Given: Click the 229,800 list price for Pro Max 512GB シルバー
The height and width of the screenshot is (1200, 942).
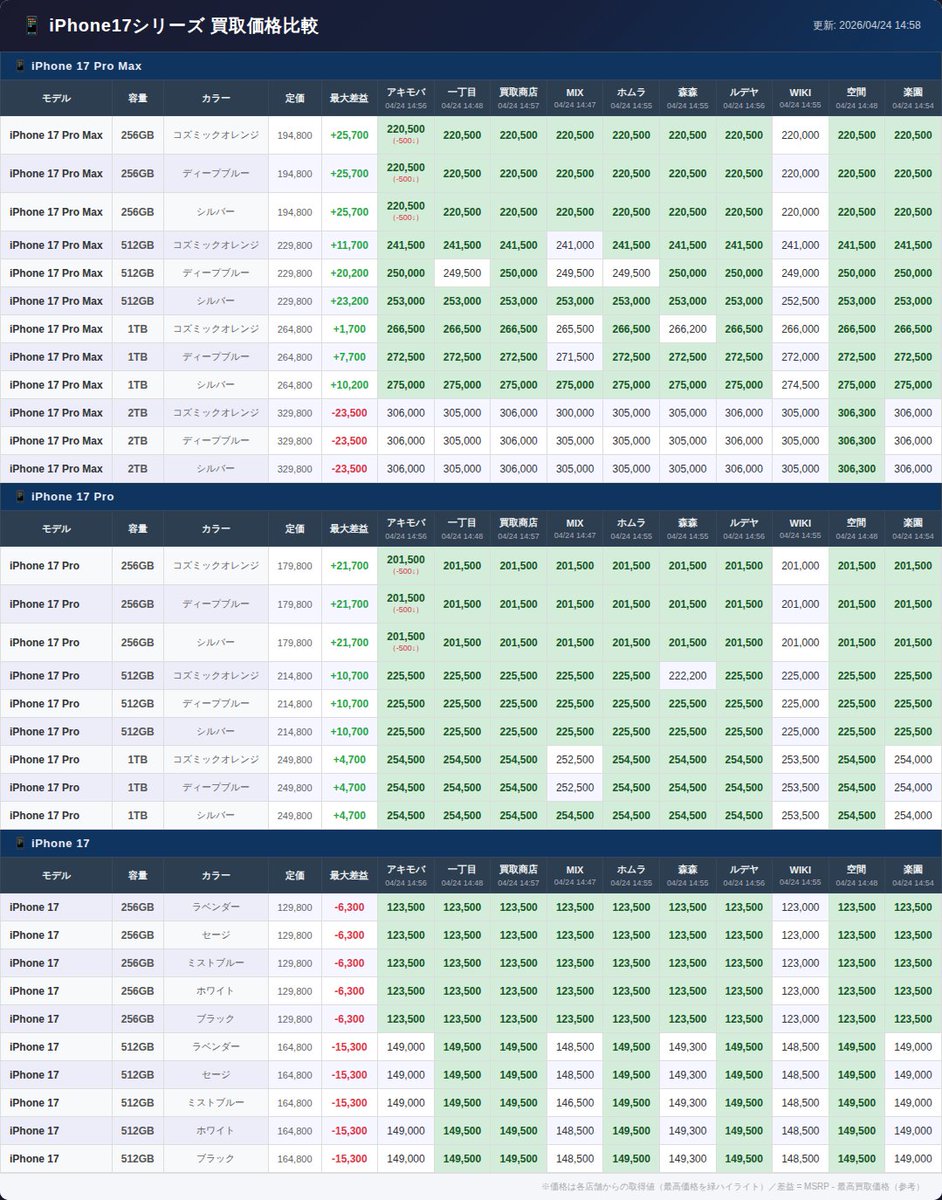Looking at the screenshot, I should click(295, 301).
